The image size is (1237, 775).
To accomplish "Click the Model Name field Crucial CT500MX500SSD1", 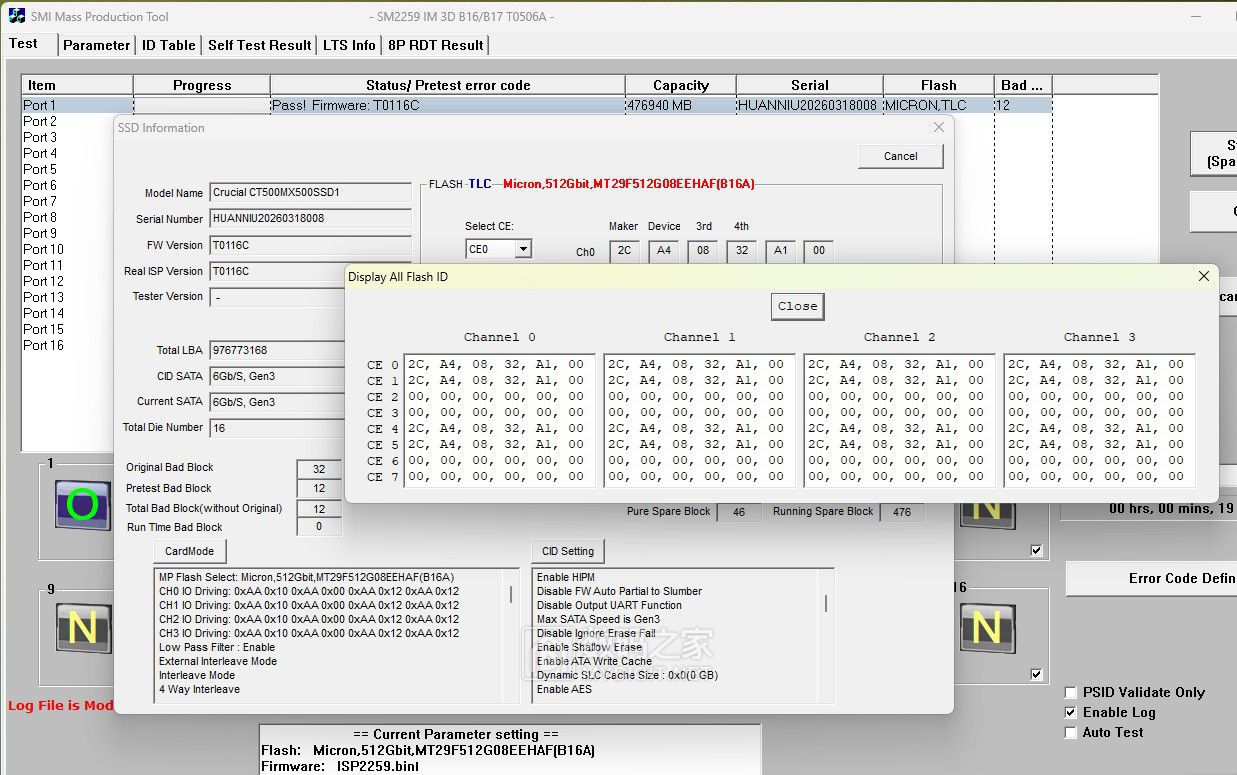I will (310, 193).
